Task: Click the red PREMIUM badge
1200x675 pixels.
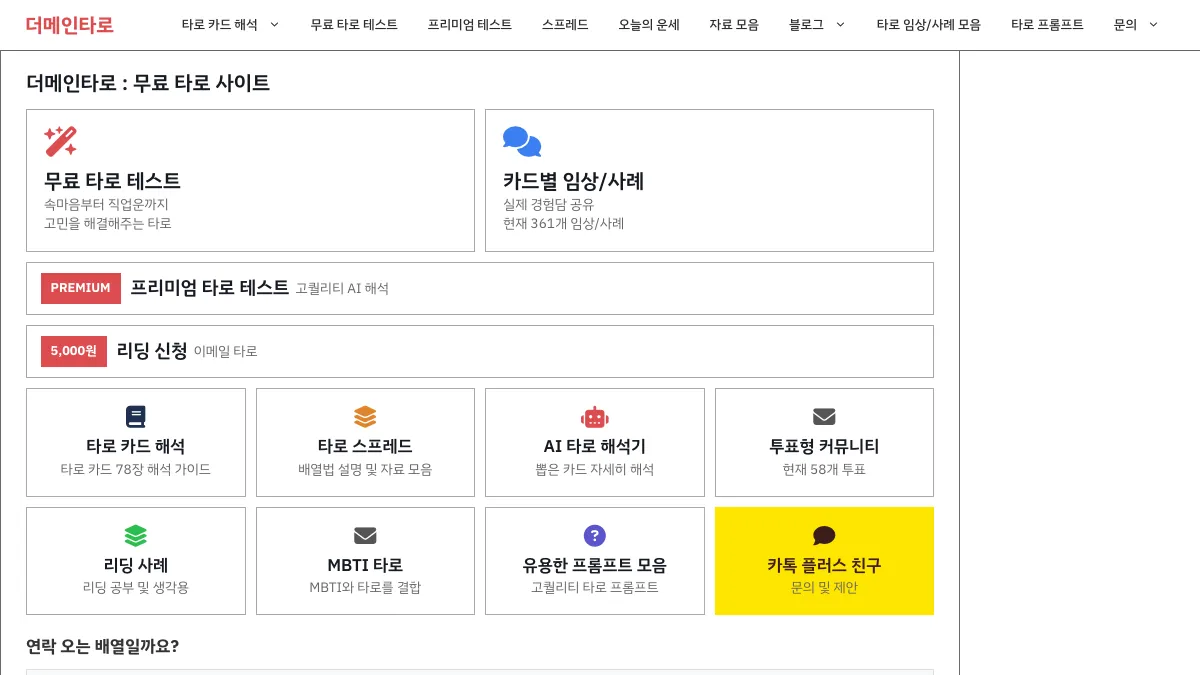Action: point(81,288)
